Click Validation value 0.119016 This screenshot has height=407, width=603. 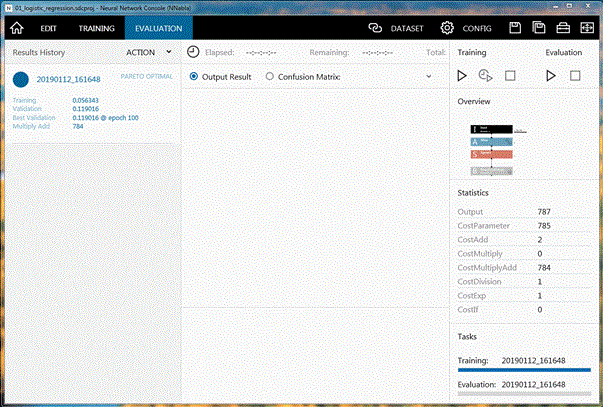(x=85, y=109)
